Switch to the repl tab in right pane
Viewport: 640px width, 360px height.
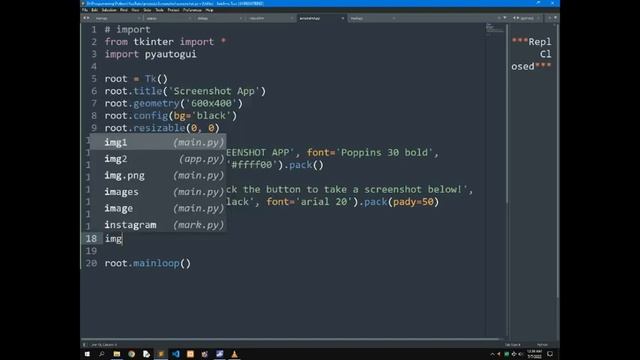click(x=527, y=18)
